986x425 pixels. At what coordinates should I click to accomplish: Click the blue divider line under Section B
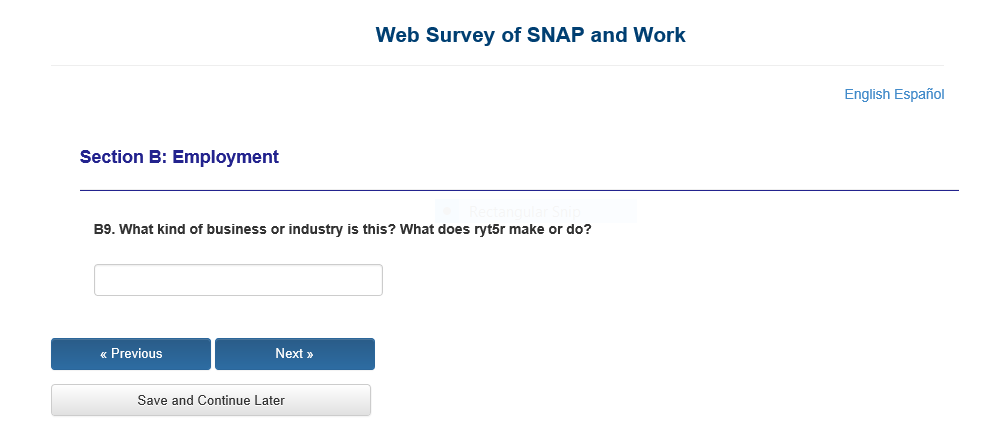(519, 190)
